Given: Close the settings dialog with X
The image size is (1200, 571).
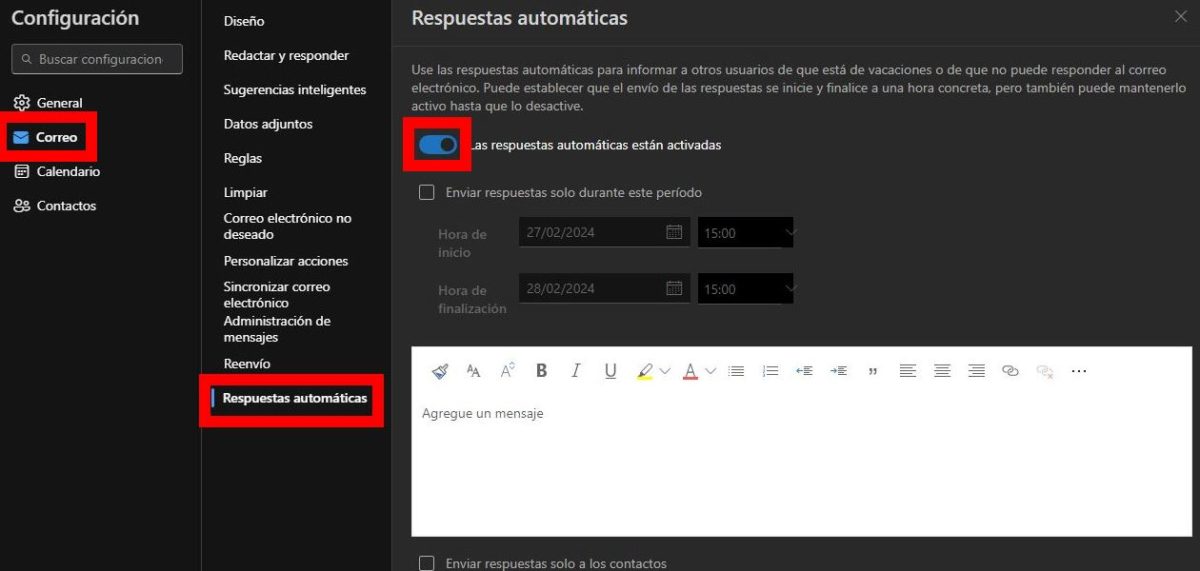Looking at the screenshot, I should tap(1180, 16).
